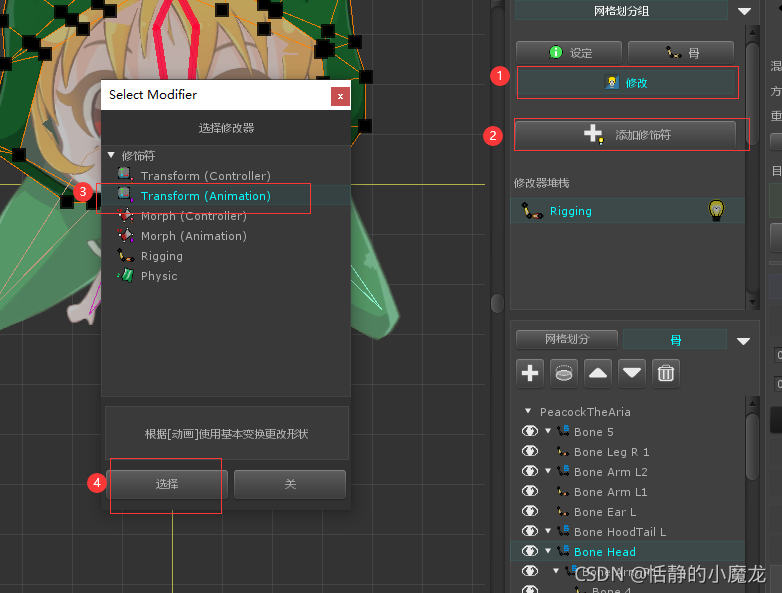782x593 pixels.
Task: Click the Rigging bone icon in dialog
Action: pos(125,255)
